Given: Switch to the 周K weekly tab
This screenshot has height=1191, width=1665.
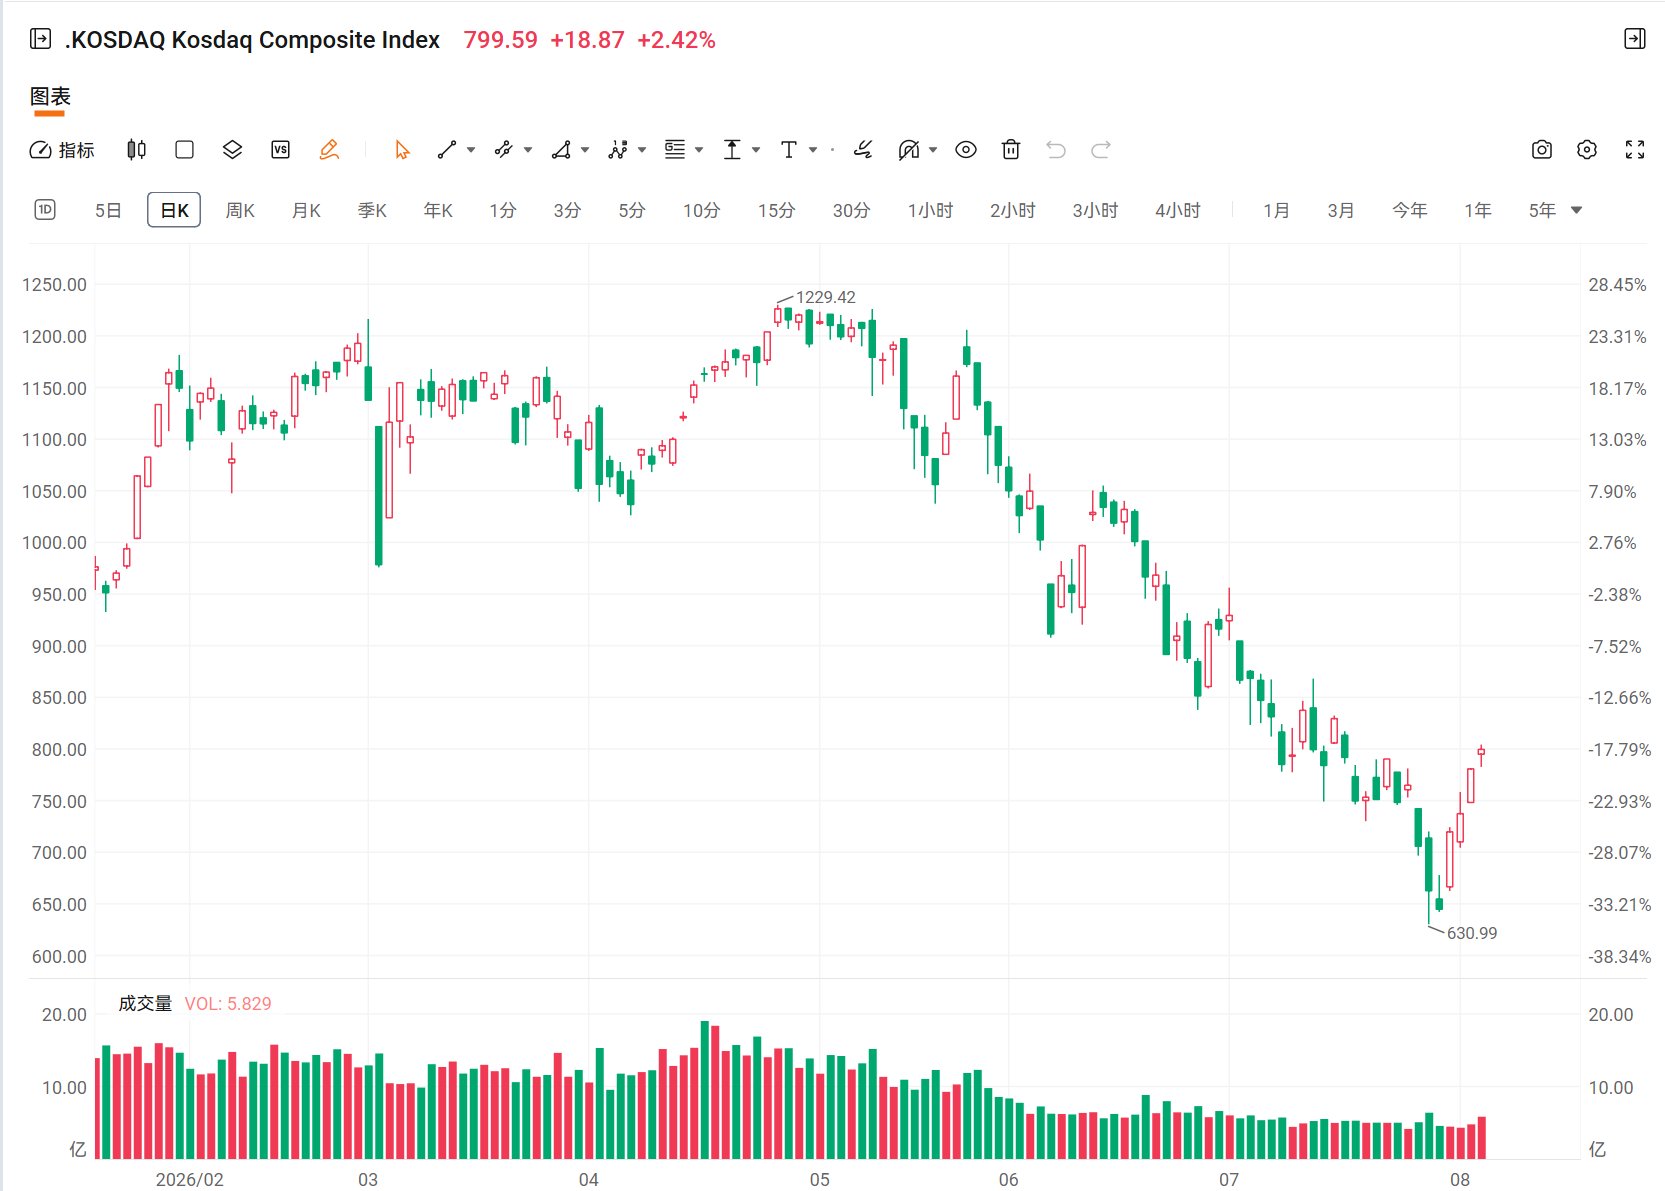Looking at the screenshot, I should click(x=240, y=210).
